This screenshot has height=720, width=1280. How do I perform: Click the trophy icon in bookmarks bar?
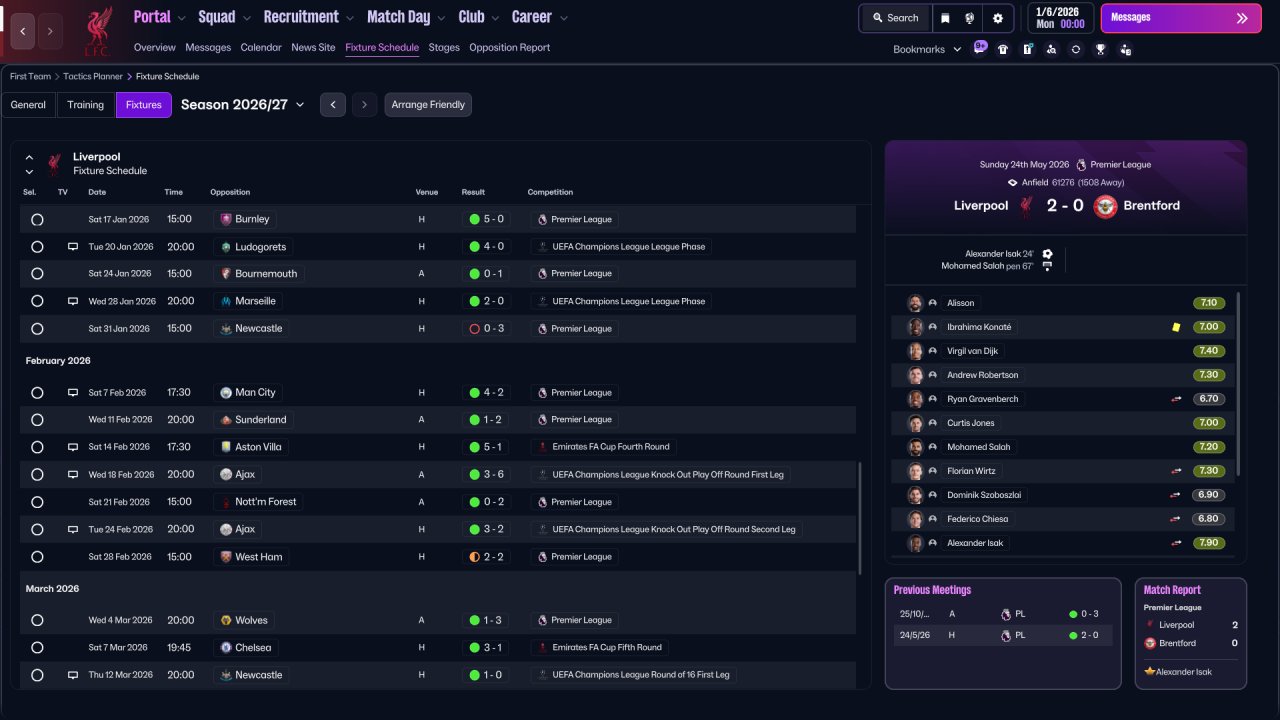point(1100,49)
